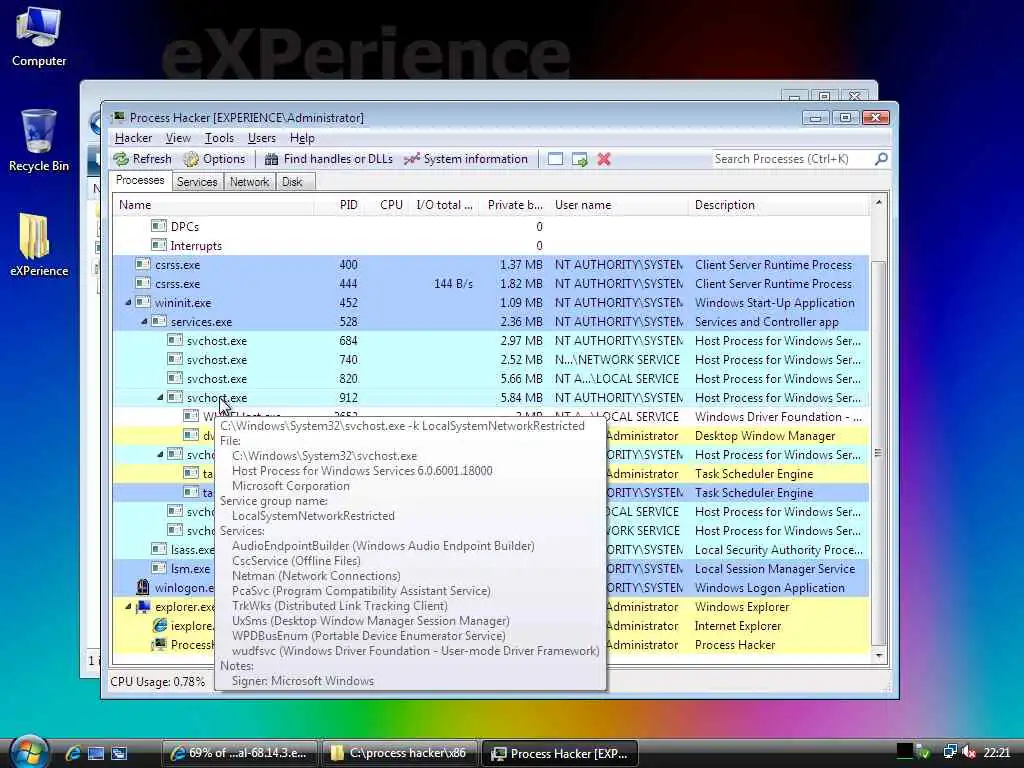Open the View menu

(178, 138)
